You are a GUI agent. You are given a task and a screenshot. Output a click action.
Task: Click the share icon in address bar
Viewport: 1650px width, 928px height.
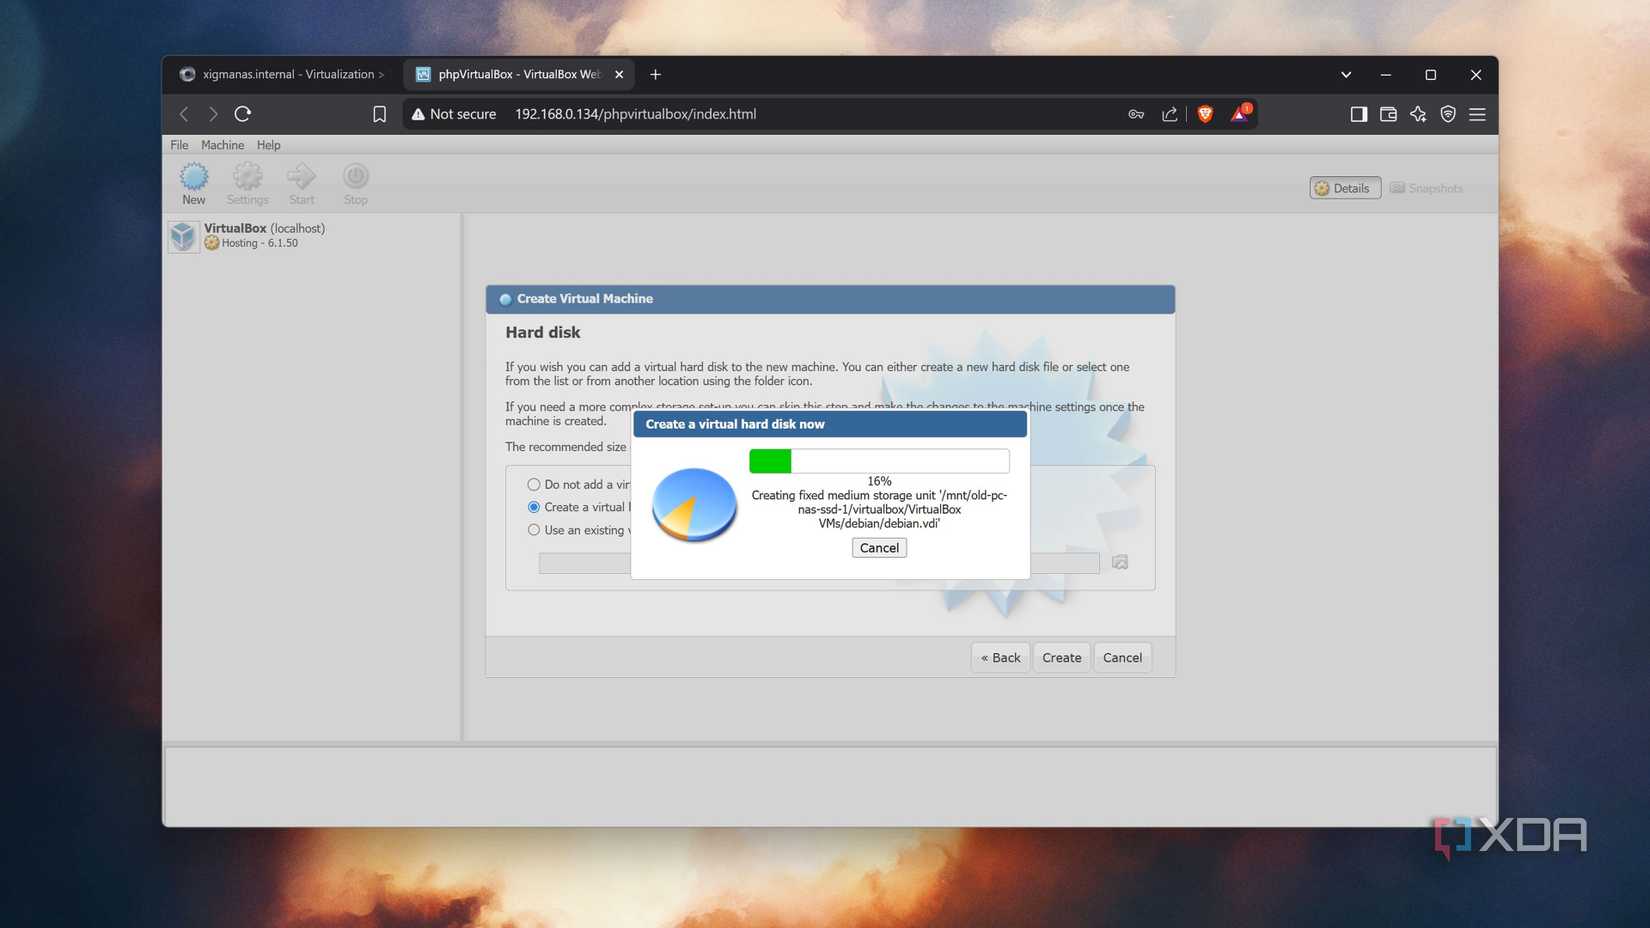1169,114
